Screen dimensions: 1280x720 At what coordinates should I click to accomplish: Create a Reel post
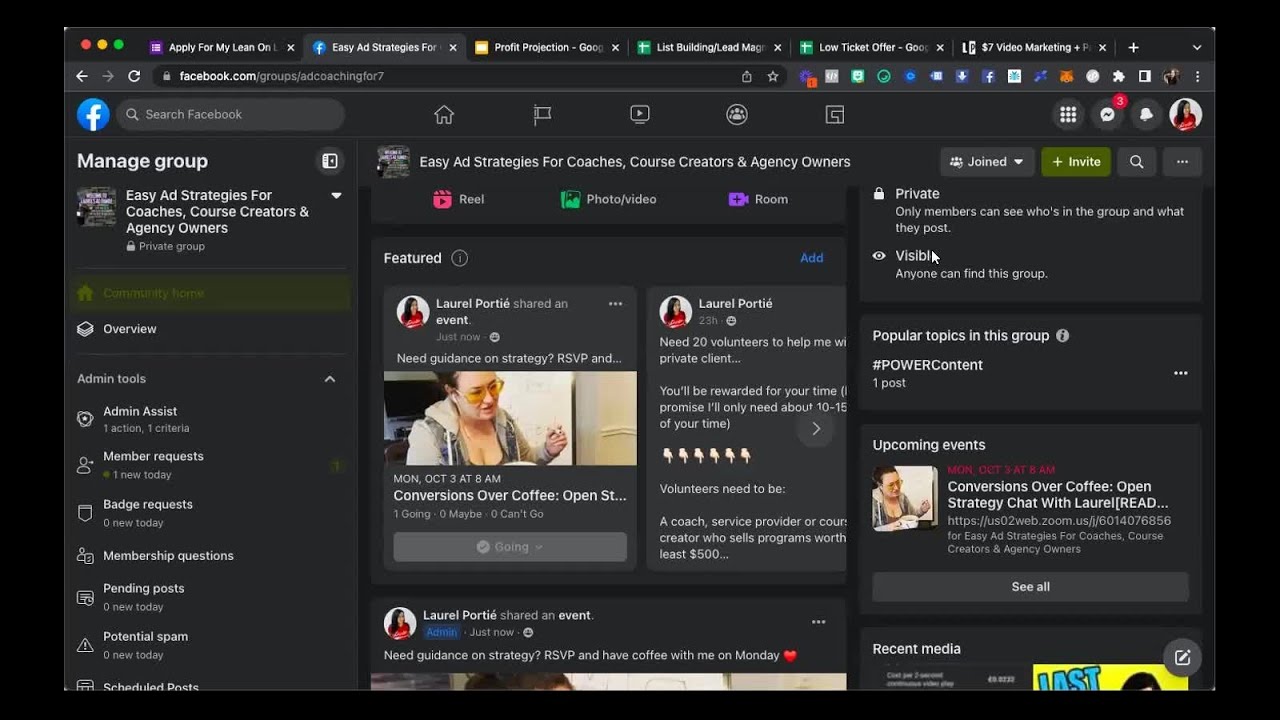pos(458,199)
